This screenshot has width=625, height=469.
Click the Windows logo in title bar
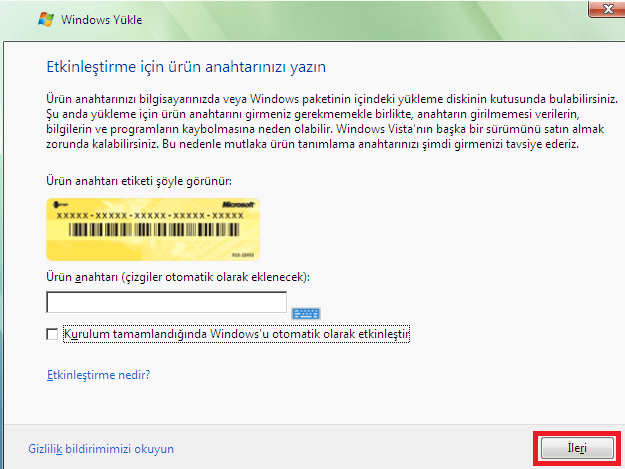click(x=46, y=20)
